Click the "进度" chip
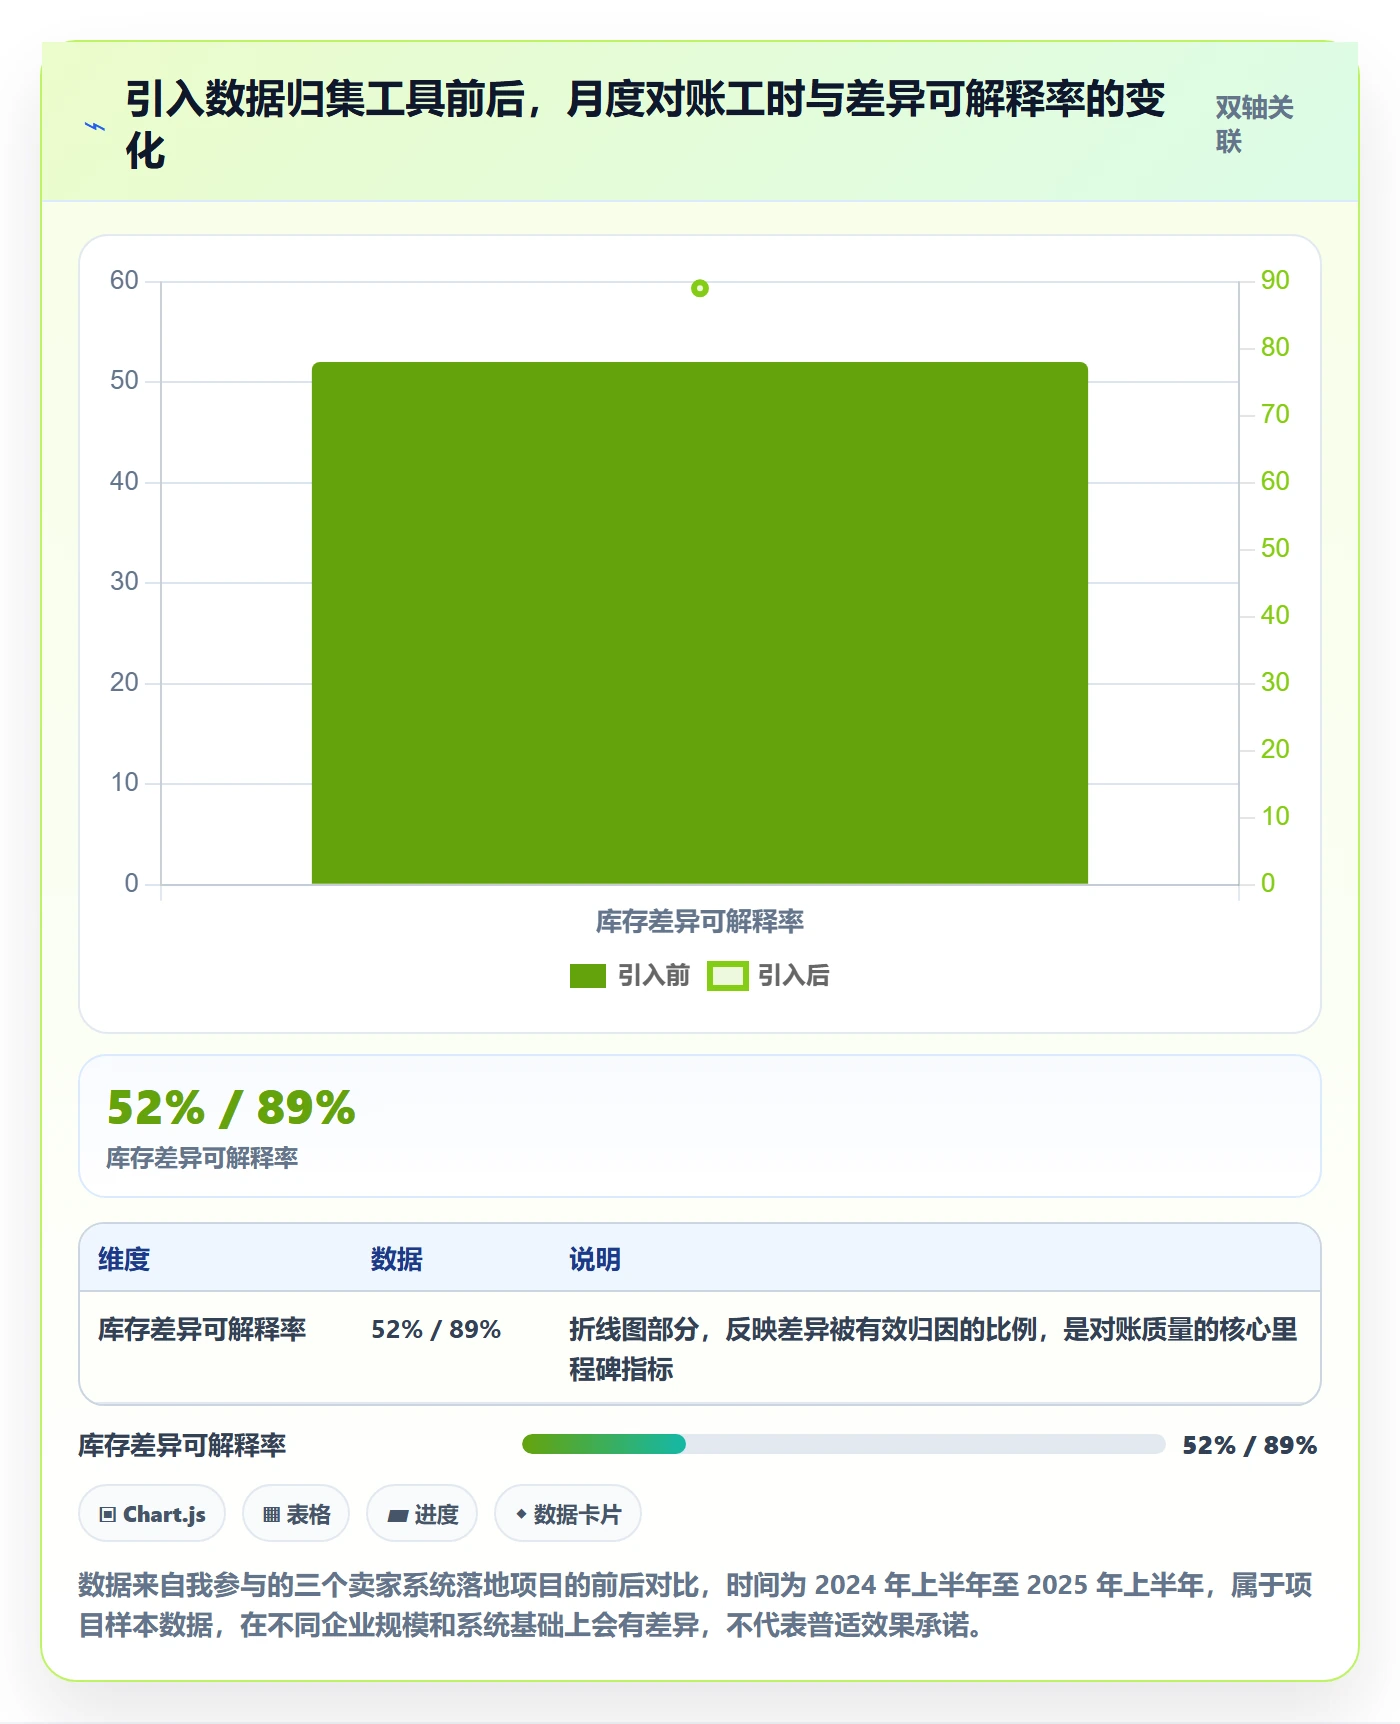The image size is (1400, 1724). pos(422,1514)
